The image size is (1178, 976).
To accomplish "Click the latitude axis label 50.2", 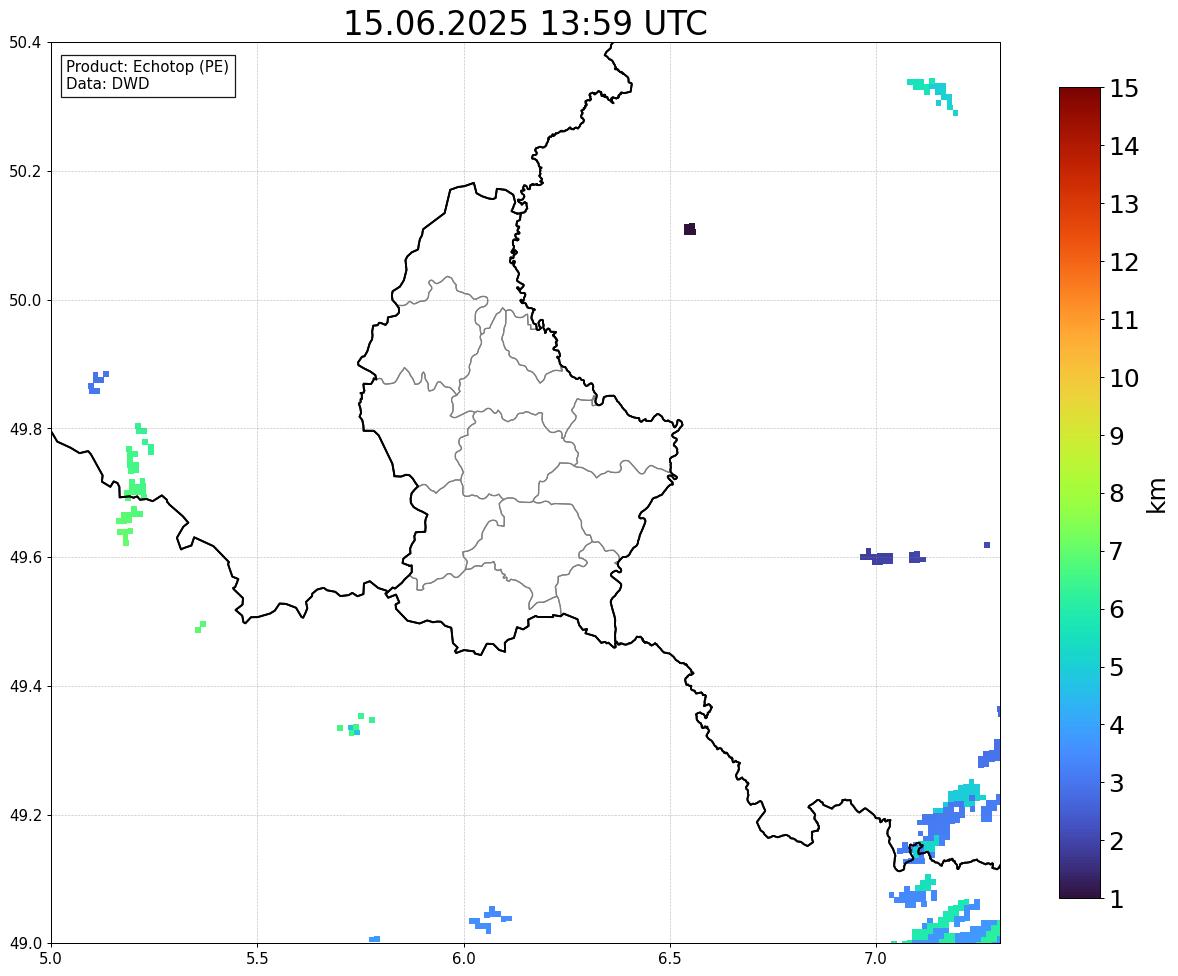I will [x=25, y=171].
